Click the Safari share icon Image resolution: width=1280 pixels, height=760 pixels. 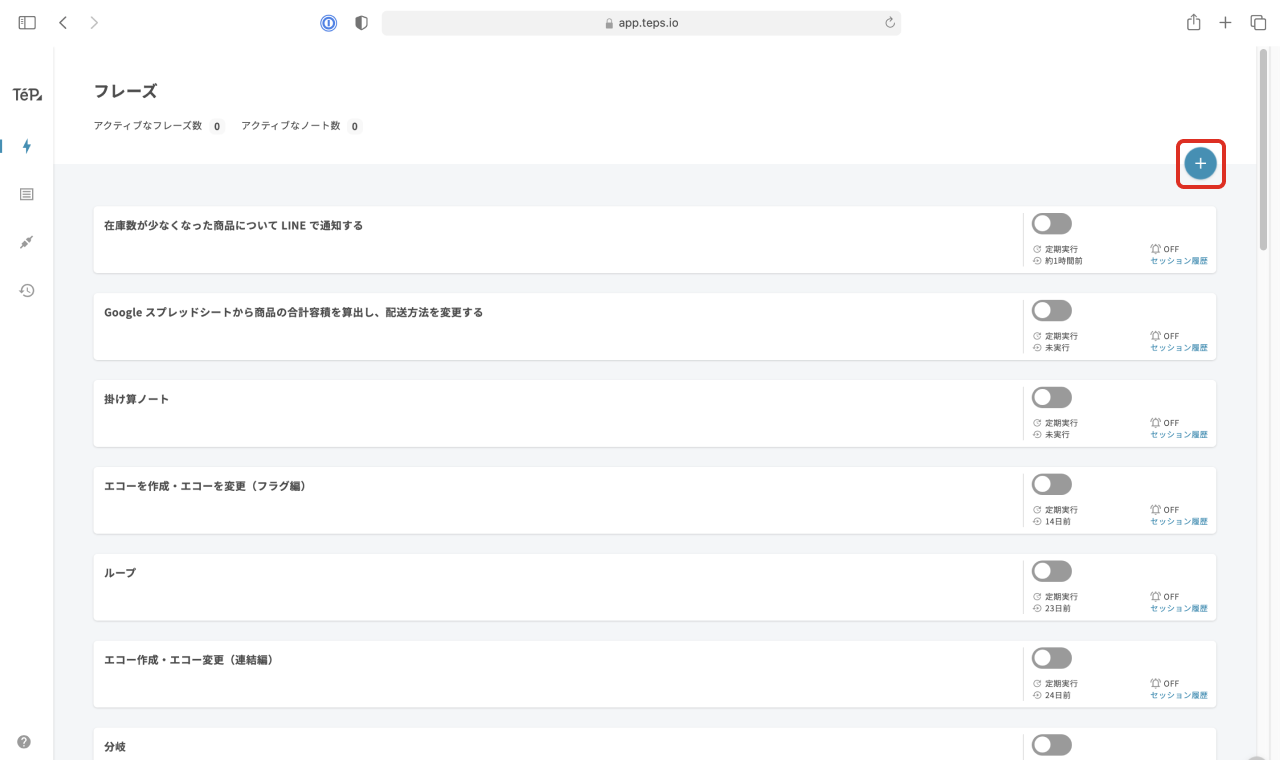pos(1193,22)
